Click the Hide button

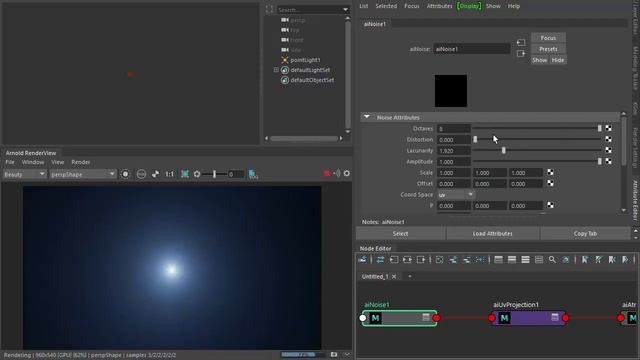[x=558, y=60]
